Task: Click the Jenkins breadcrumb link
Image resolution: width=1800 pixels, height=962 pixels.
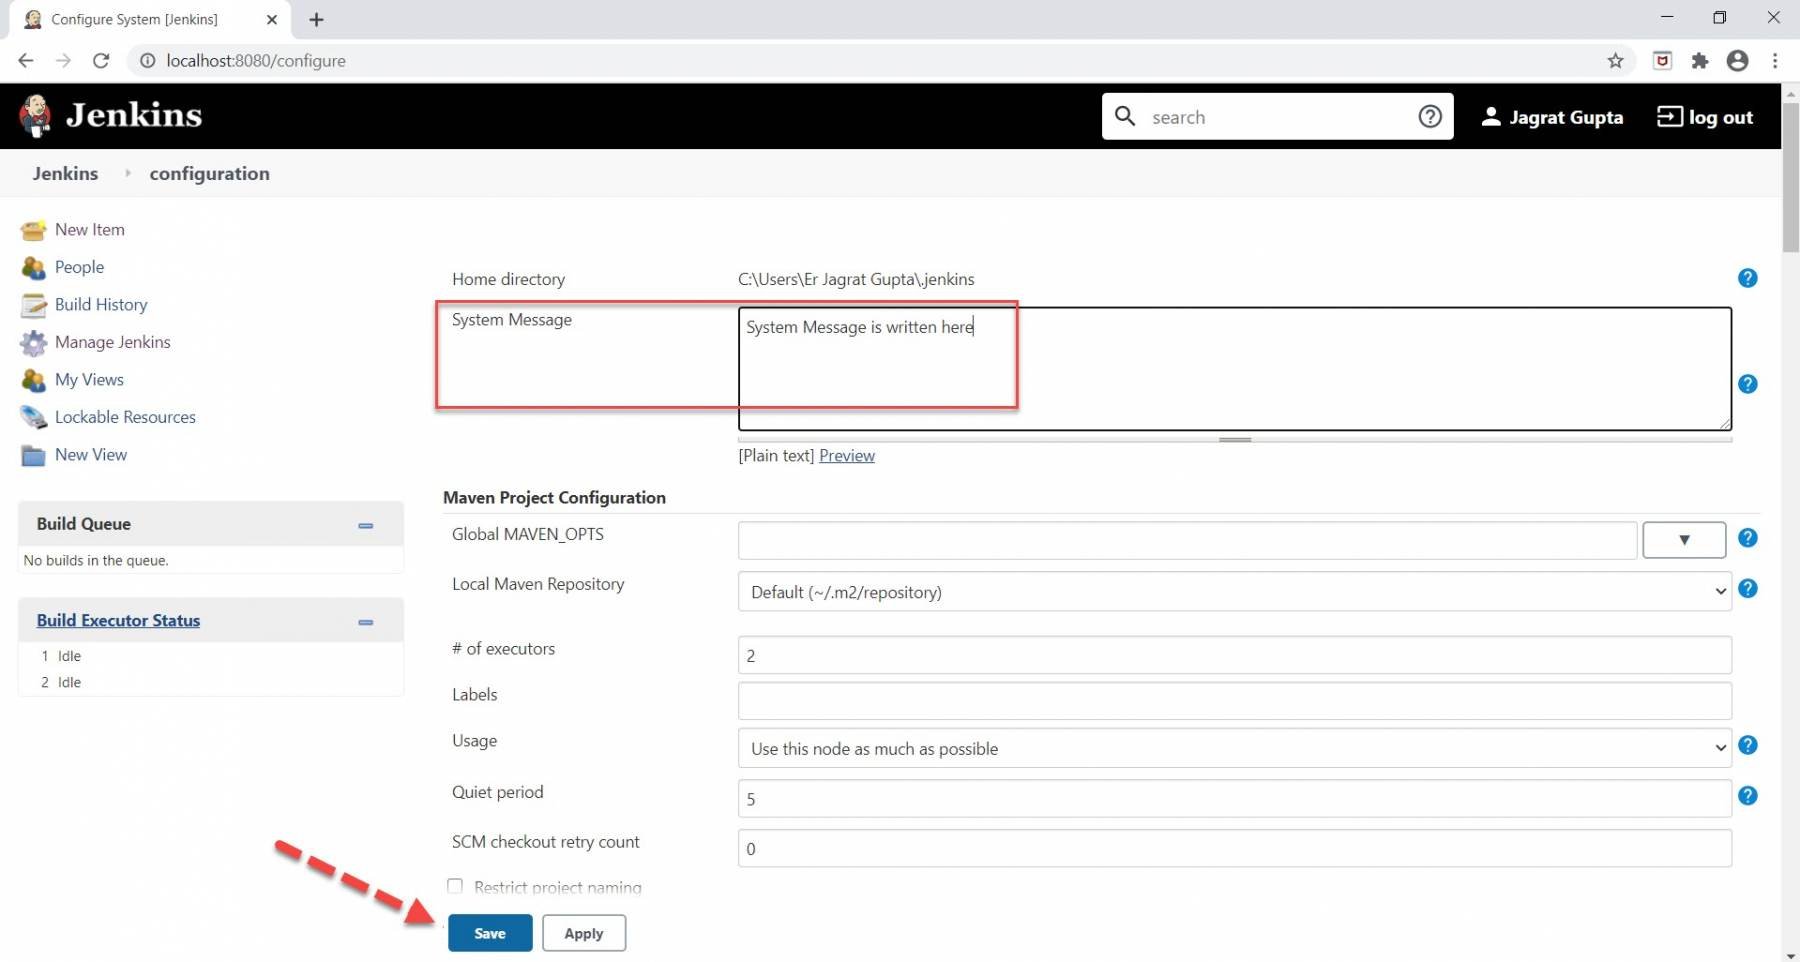Action: click(65, 173)
